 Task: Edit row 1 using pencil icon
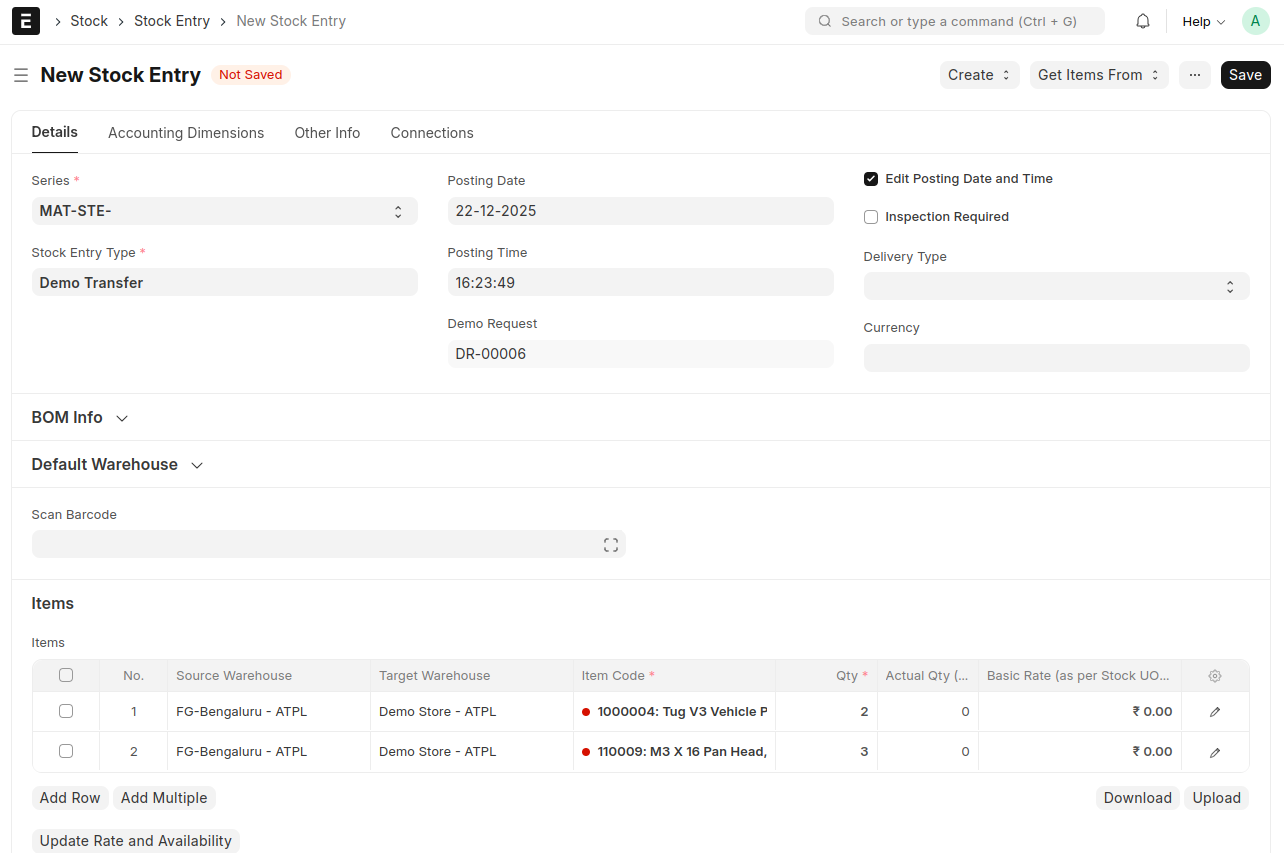1214,712
